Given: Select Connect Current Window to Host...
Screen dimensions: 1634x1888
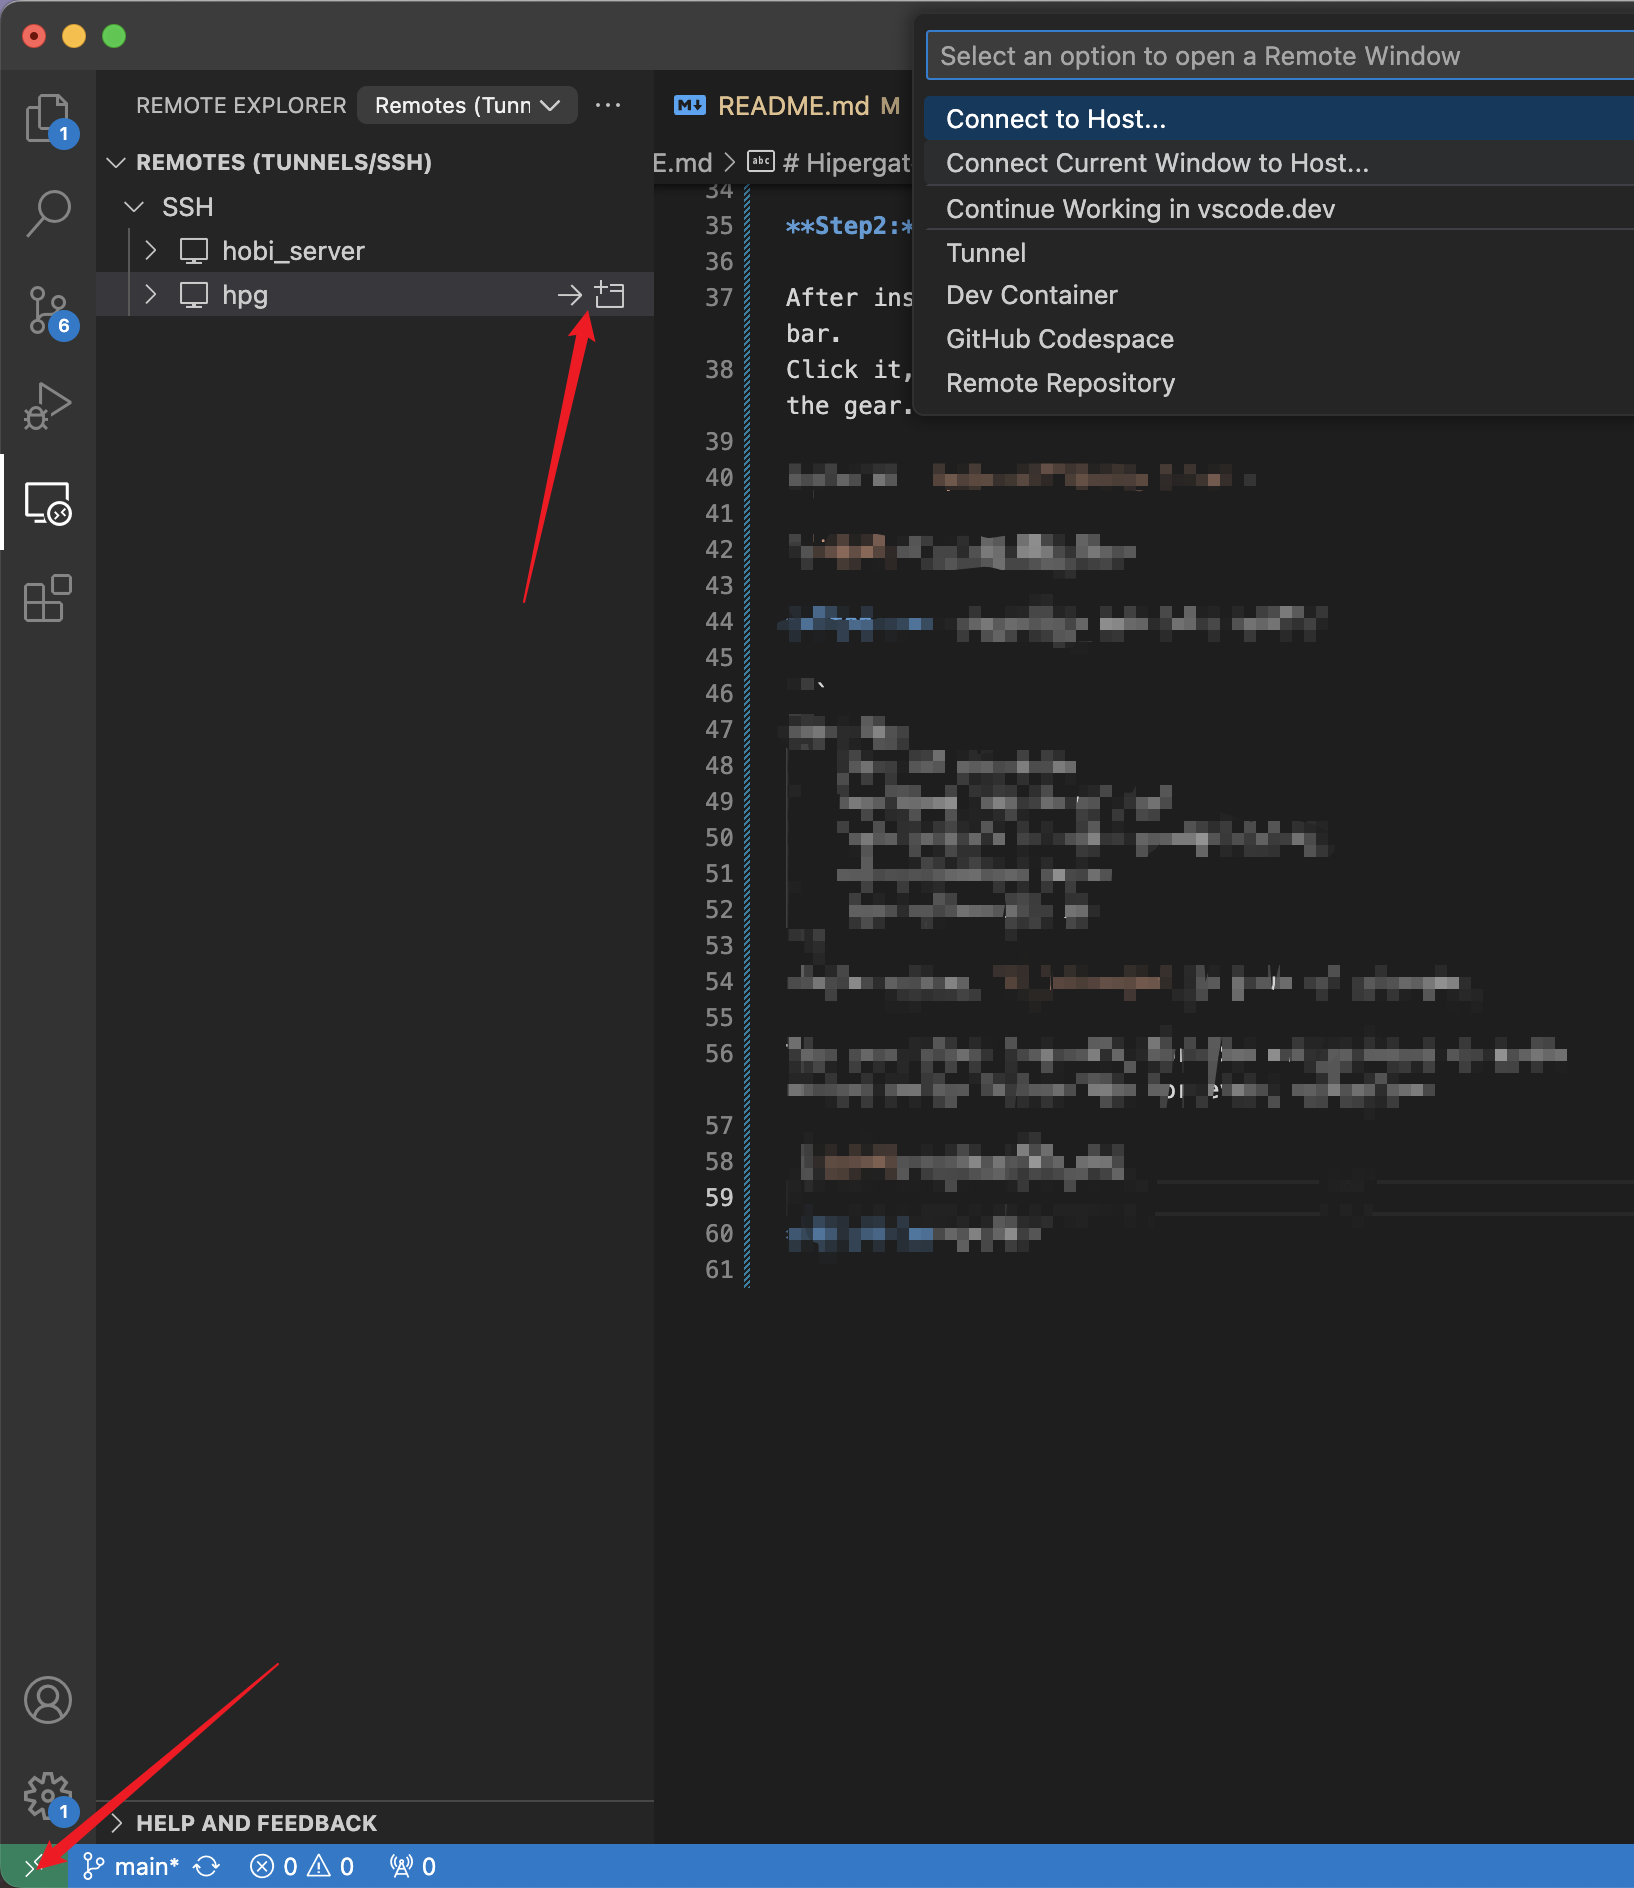Looking at the screenshot, I should point(1279,163).
